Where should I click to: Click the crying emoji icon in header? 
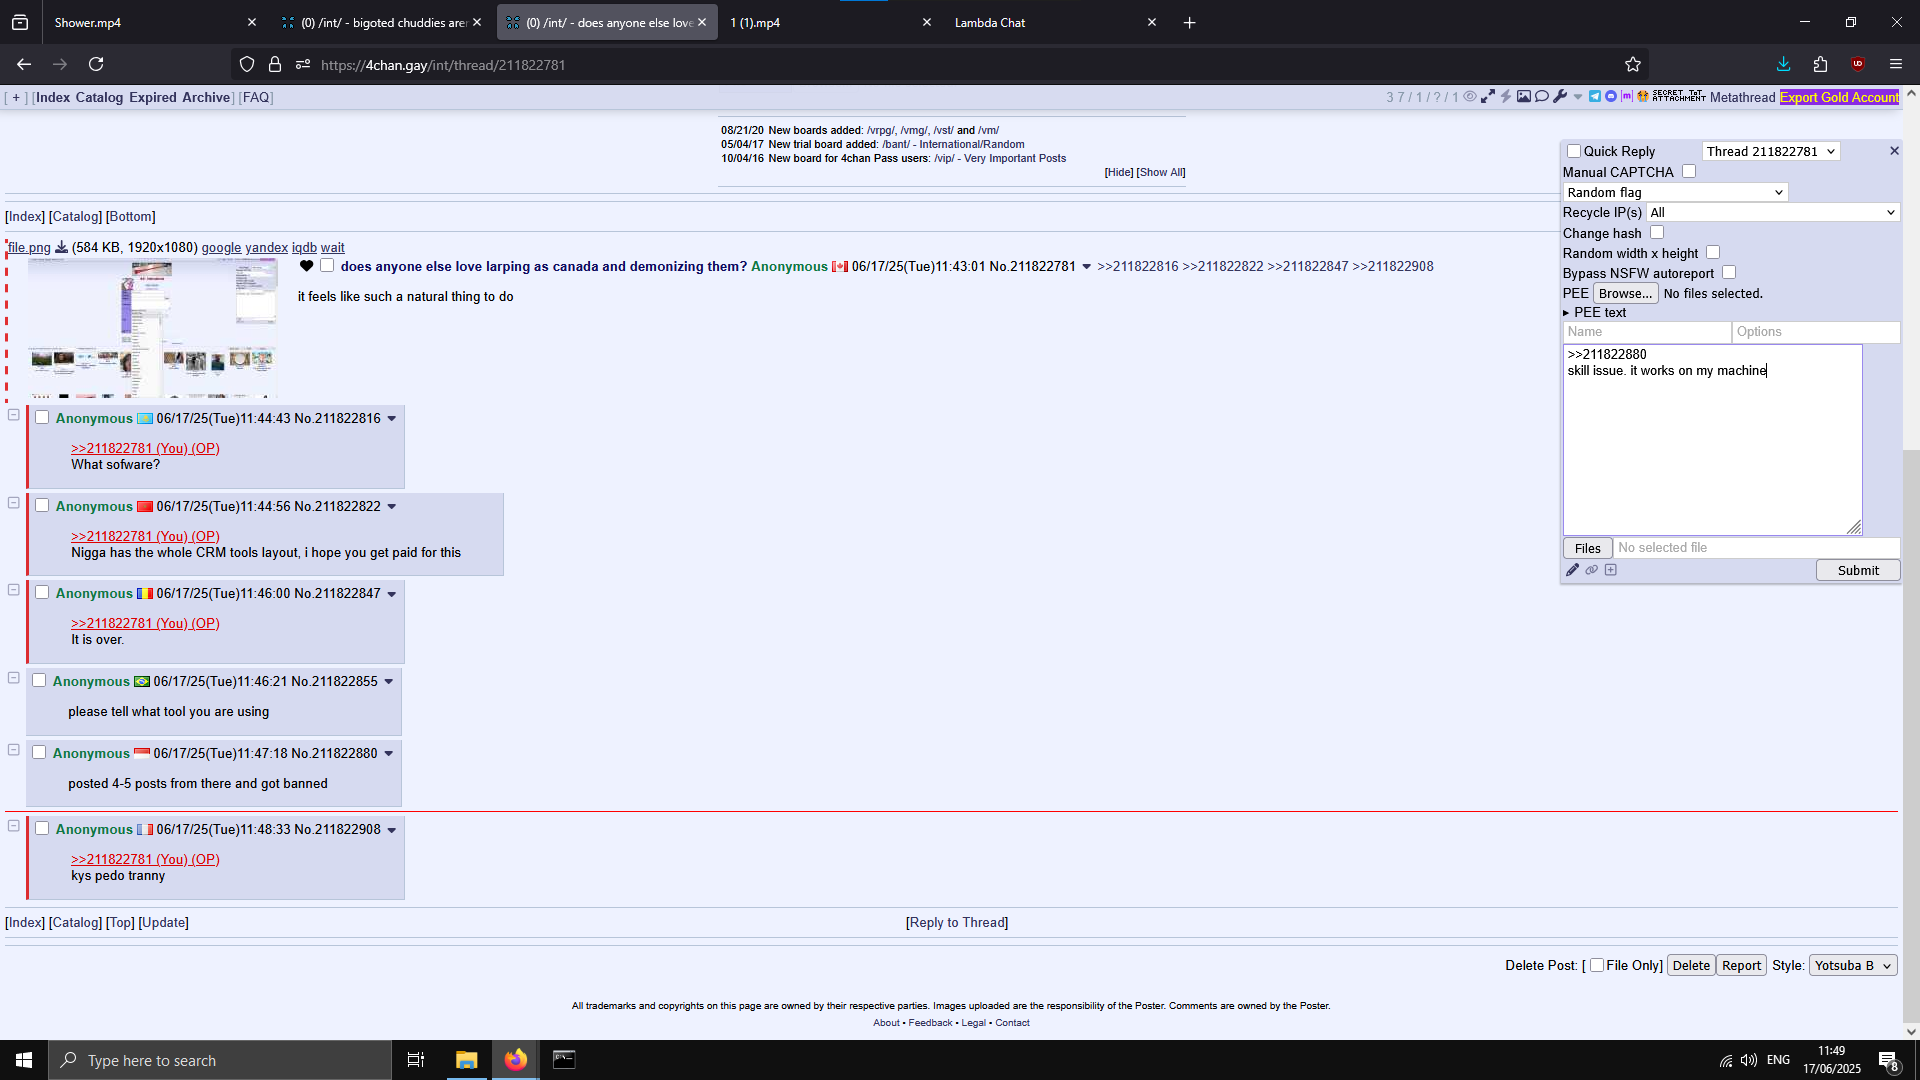(1642, 97)
